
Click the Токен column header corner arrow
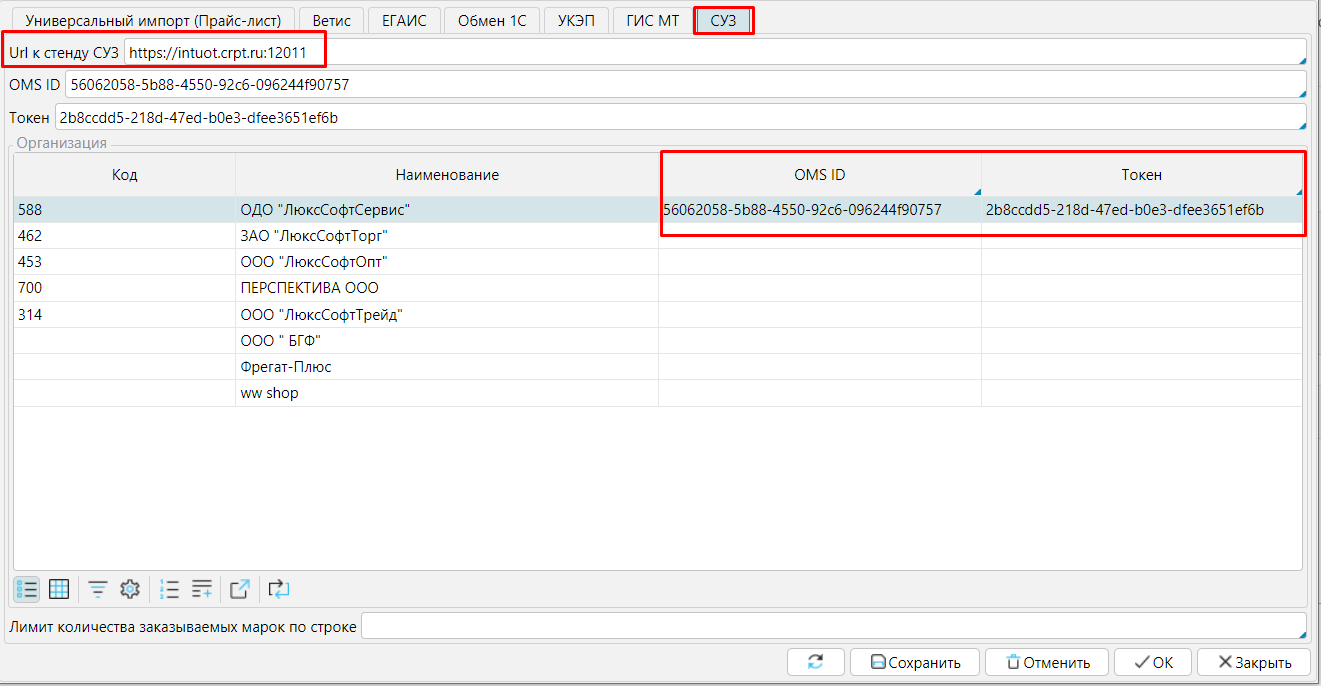[1298, 191]
